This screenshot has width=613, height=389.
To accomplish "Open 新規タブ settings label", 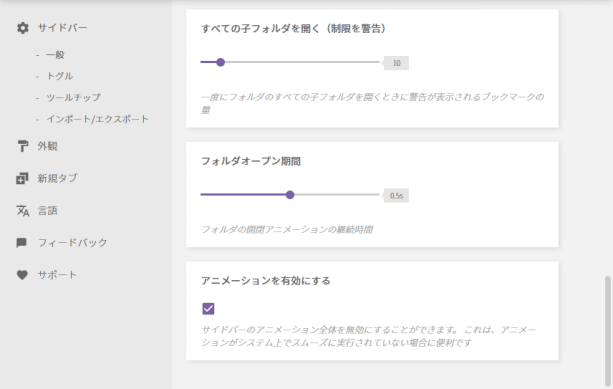I will point(57,178).
